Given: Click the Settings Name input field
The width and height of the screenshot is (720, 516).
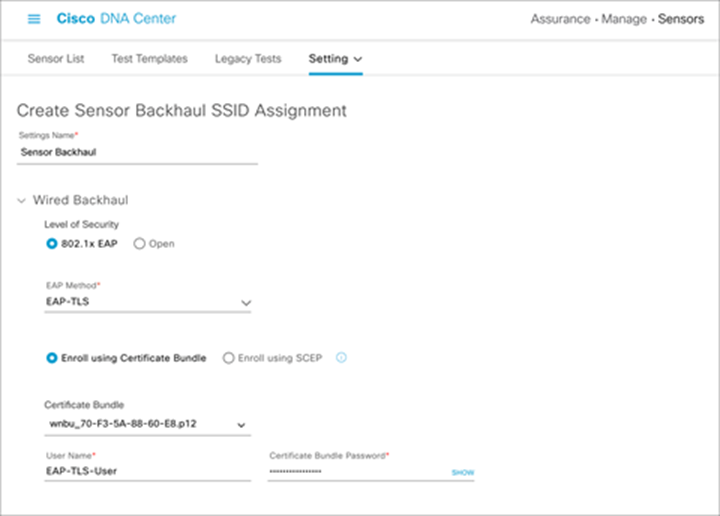Looking at the screenshot, I should point(137,152).
